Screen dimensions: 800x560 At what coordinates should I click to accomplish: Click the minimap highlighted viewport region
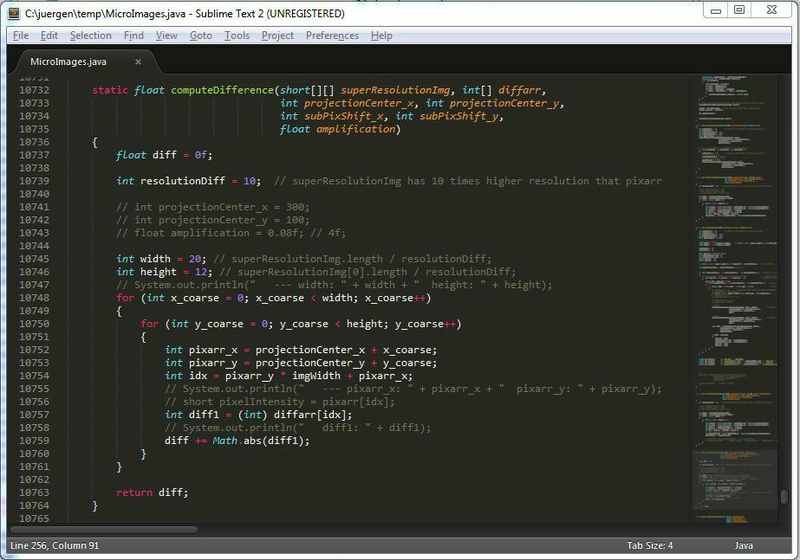pos(735,480)
